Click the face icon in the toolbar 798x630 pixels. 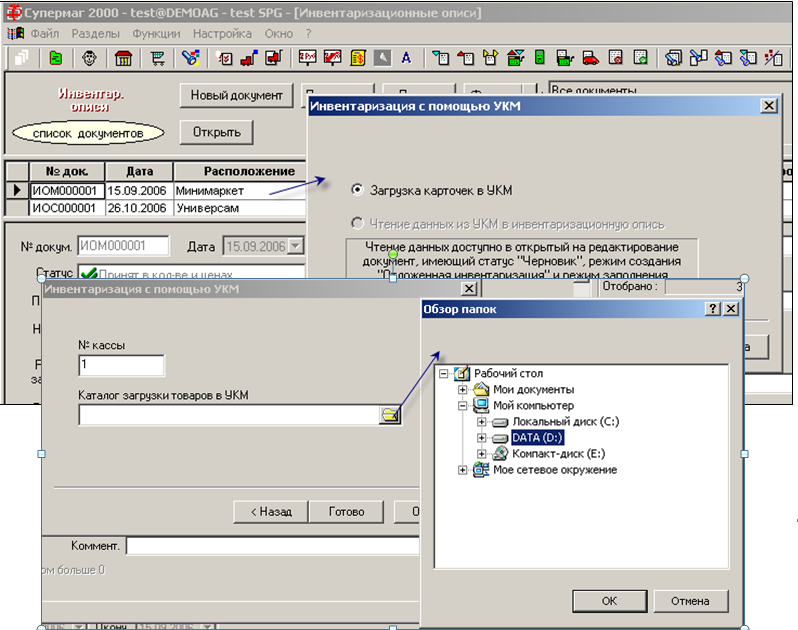(90, 59)
